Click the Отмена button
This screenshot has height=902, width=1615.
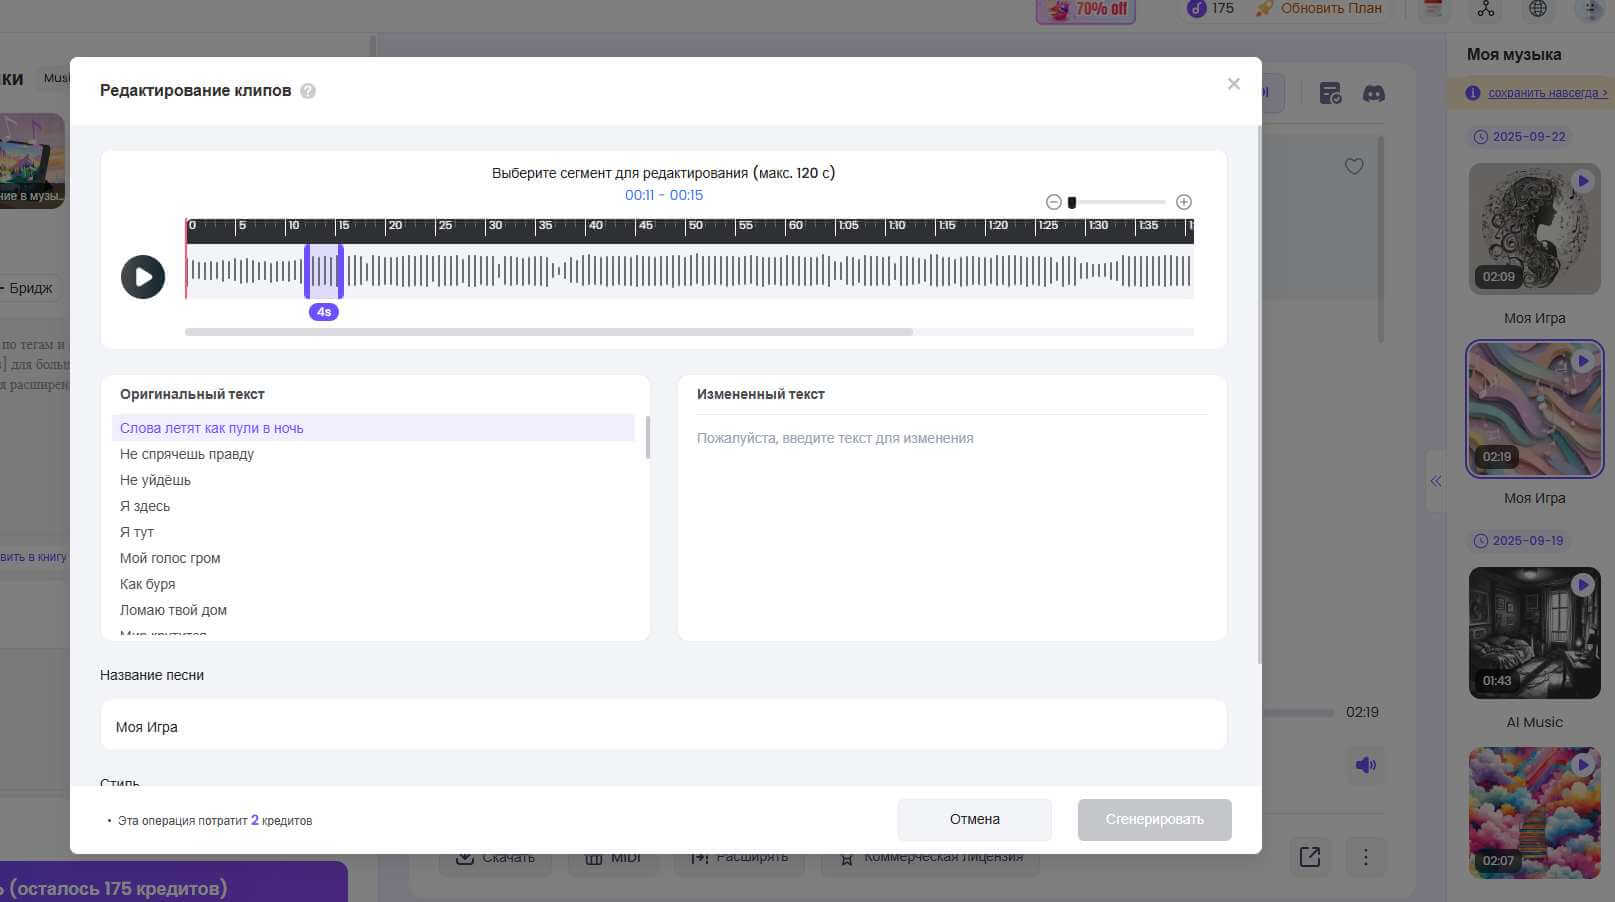click(x=974, y=819)
